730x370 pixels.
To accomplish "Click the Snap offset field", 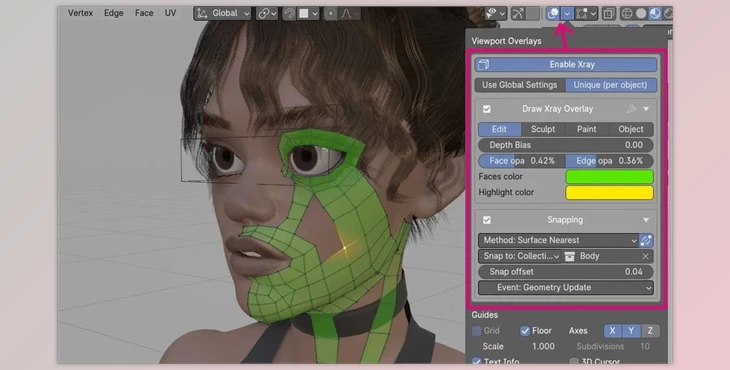I will click(x=566, y=272).
